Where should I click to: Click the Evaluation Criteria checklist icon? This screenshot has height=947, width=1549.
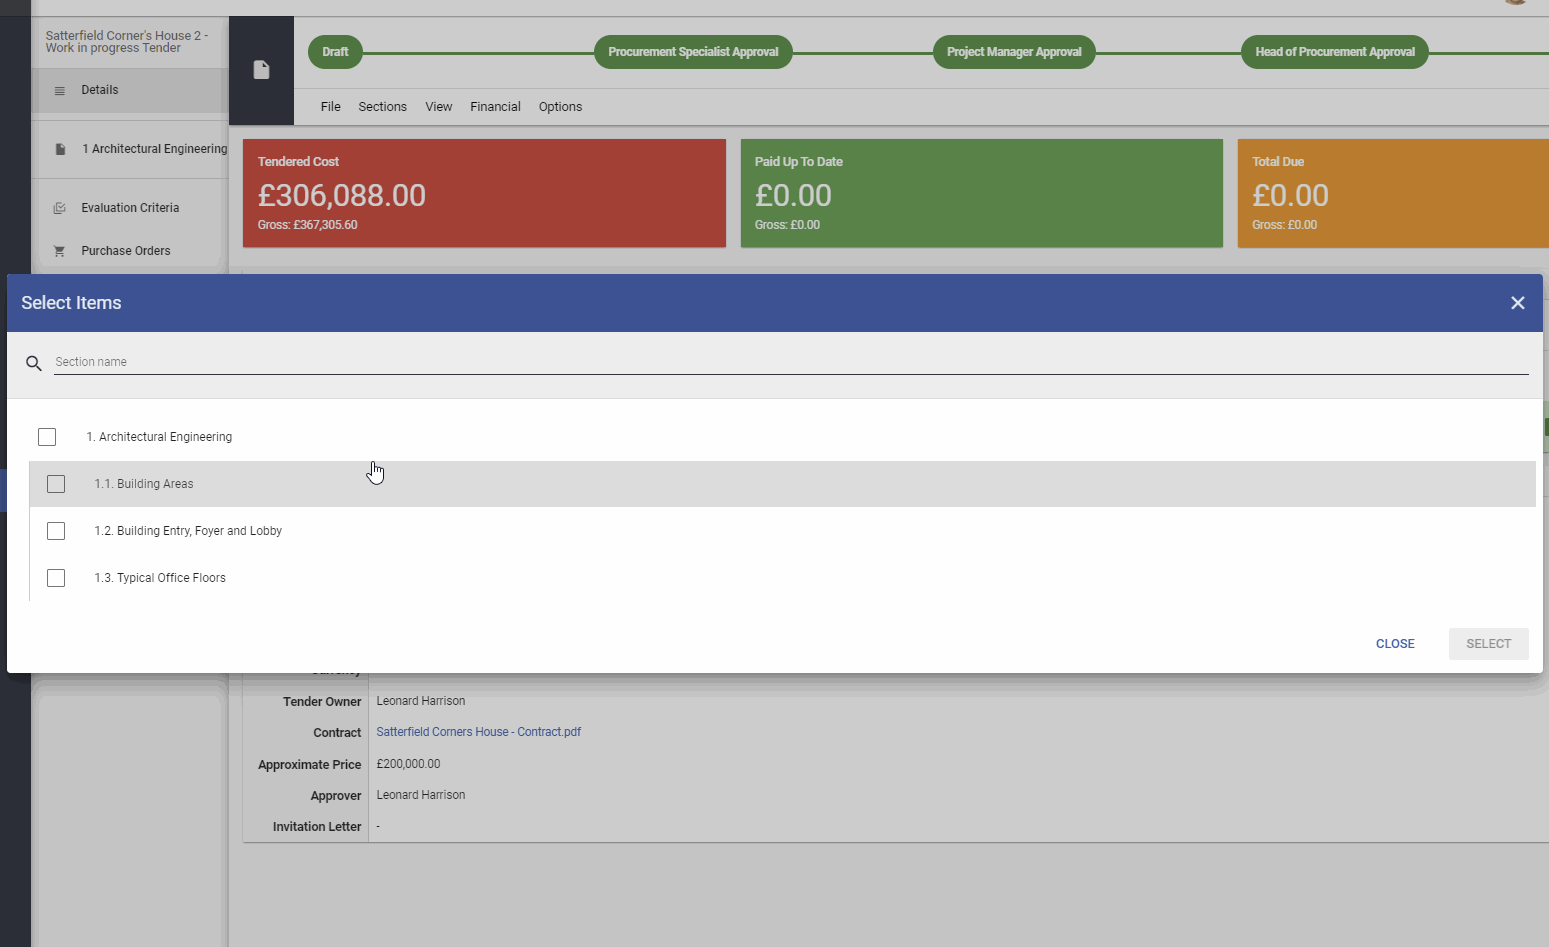pos(60,208)
